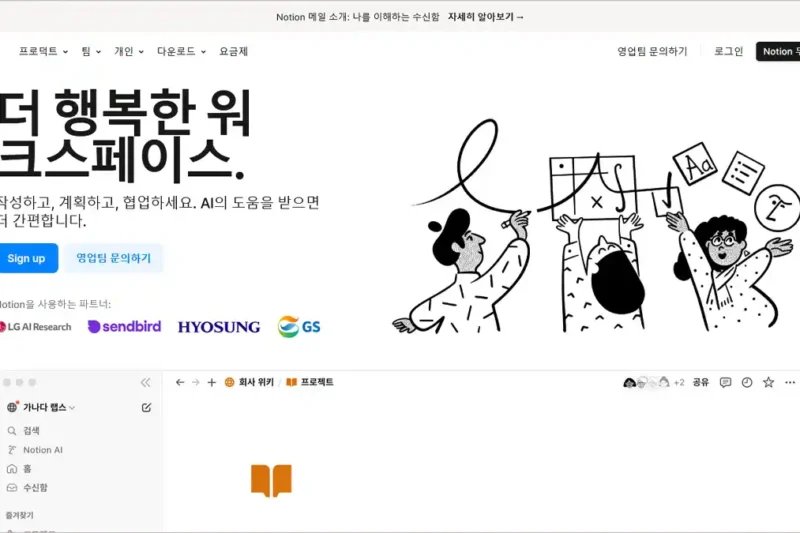Open 프로젝트 breadcrumb page

click(310, 382)
